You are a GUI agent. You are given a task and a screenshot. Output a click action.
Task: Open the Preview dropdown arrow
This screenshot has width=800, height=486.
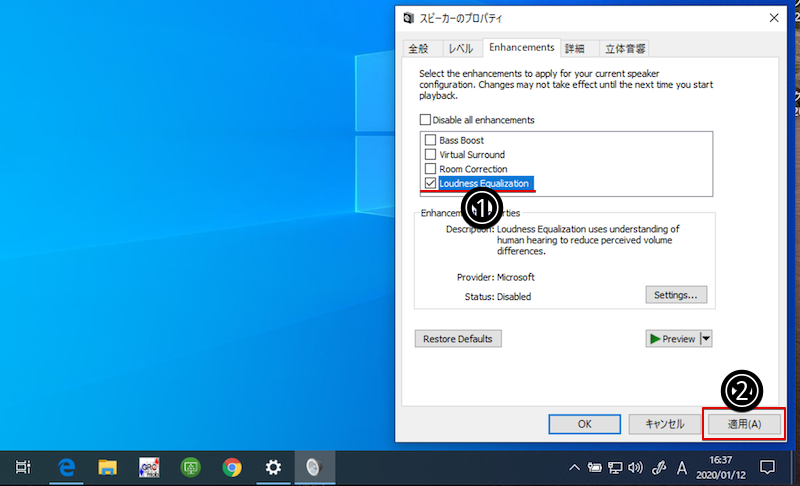(x=707, y=339)
